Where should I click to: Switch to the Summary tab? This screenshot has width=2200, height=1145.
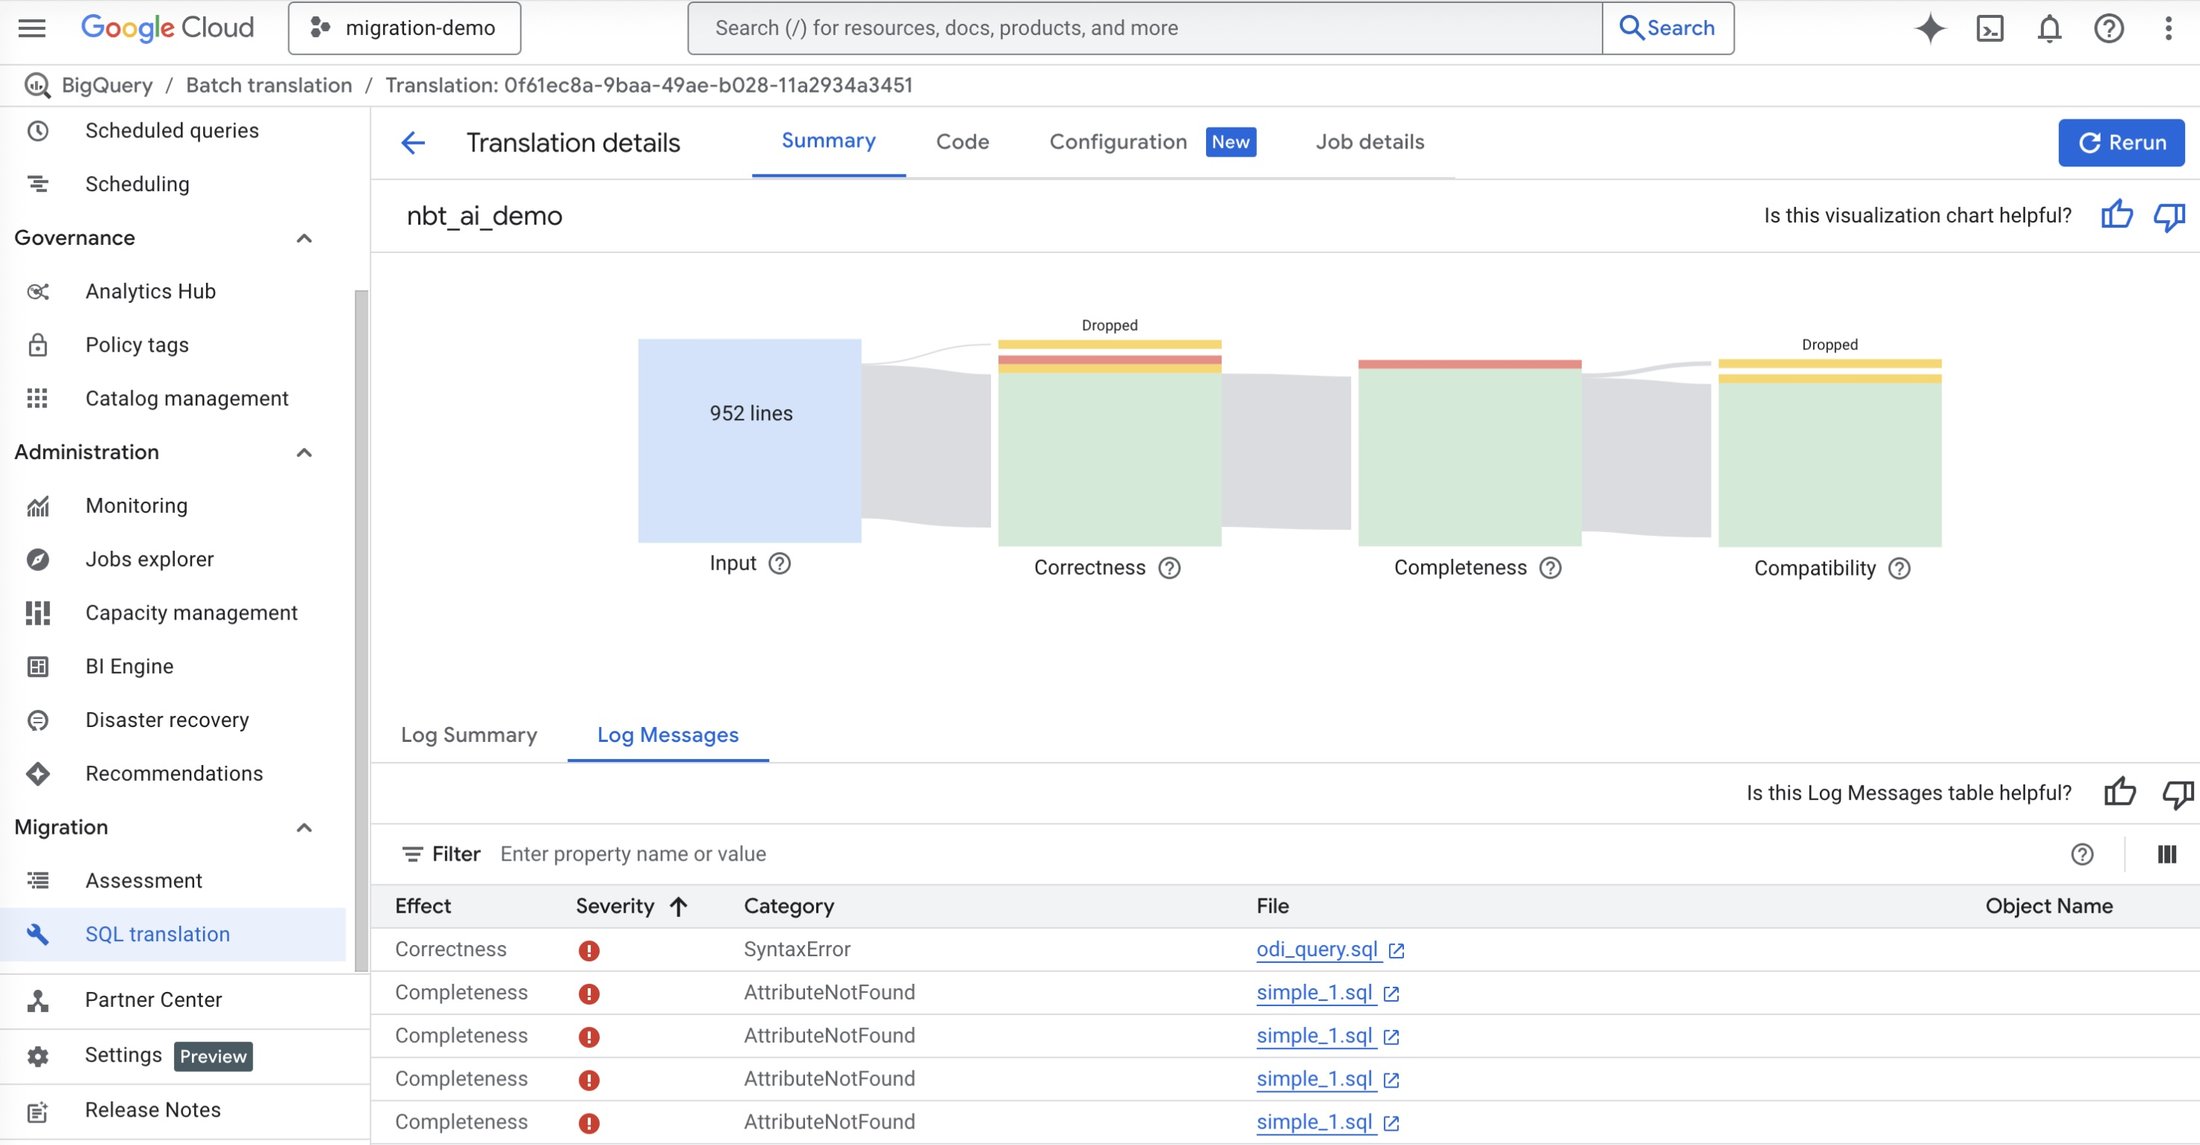828,141
